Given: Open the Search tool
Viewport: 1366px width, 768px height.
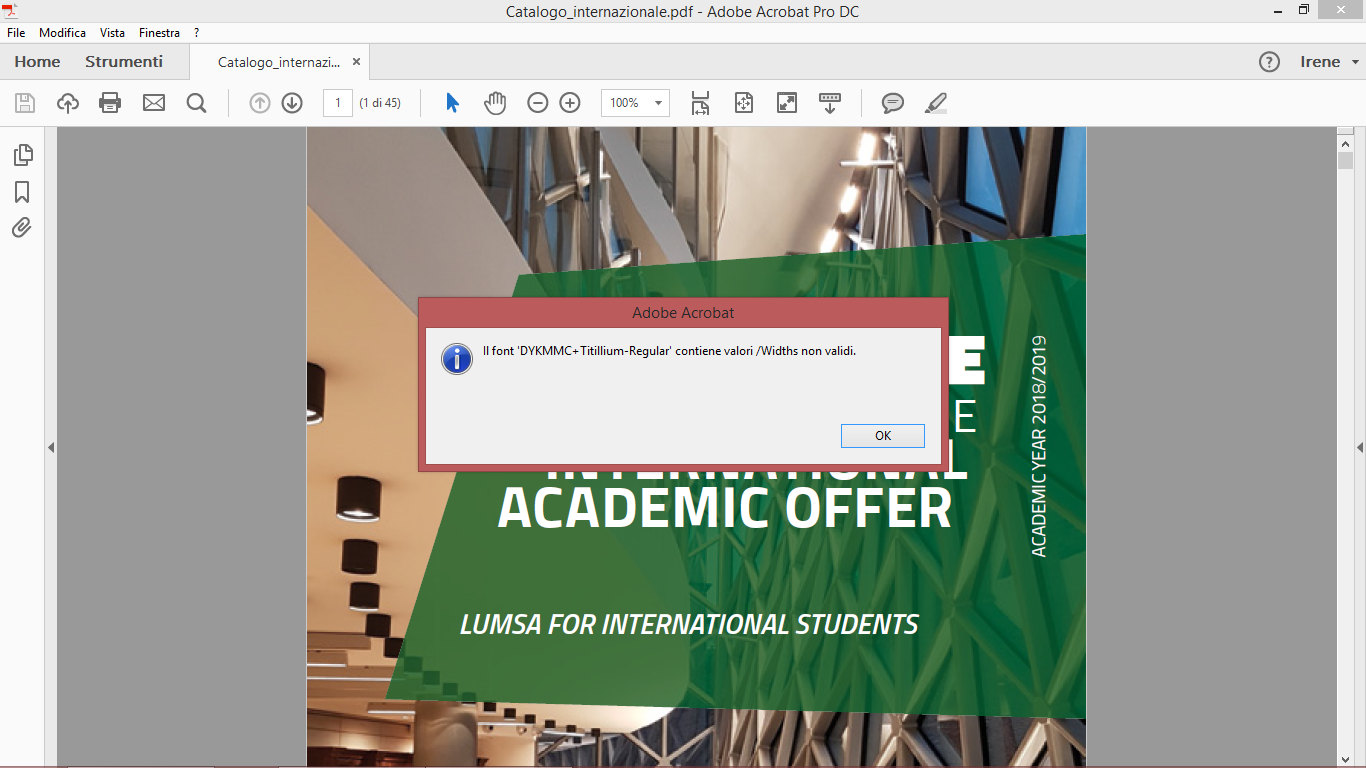Looking at the screenshot, I should click(196, 103).
